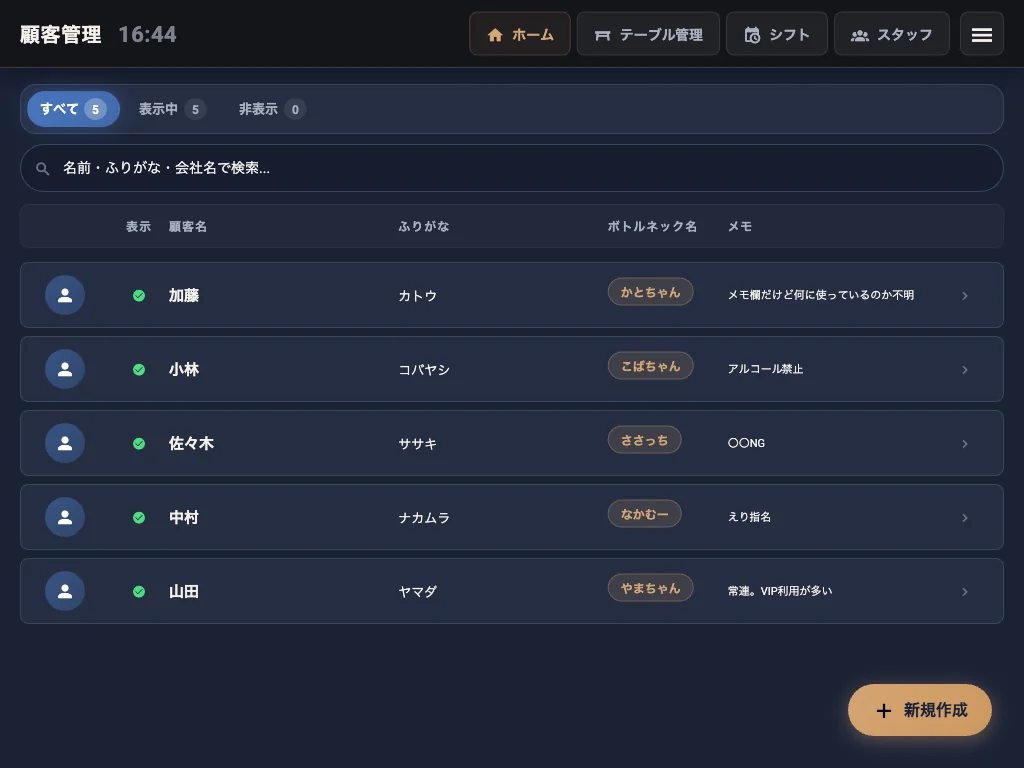Switch to the 非表示 filter tab

(271, 109)
